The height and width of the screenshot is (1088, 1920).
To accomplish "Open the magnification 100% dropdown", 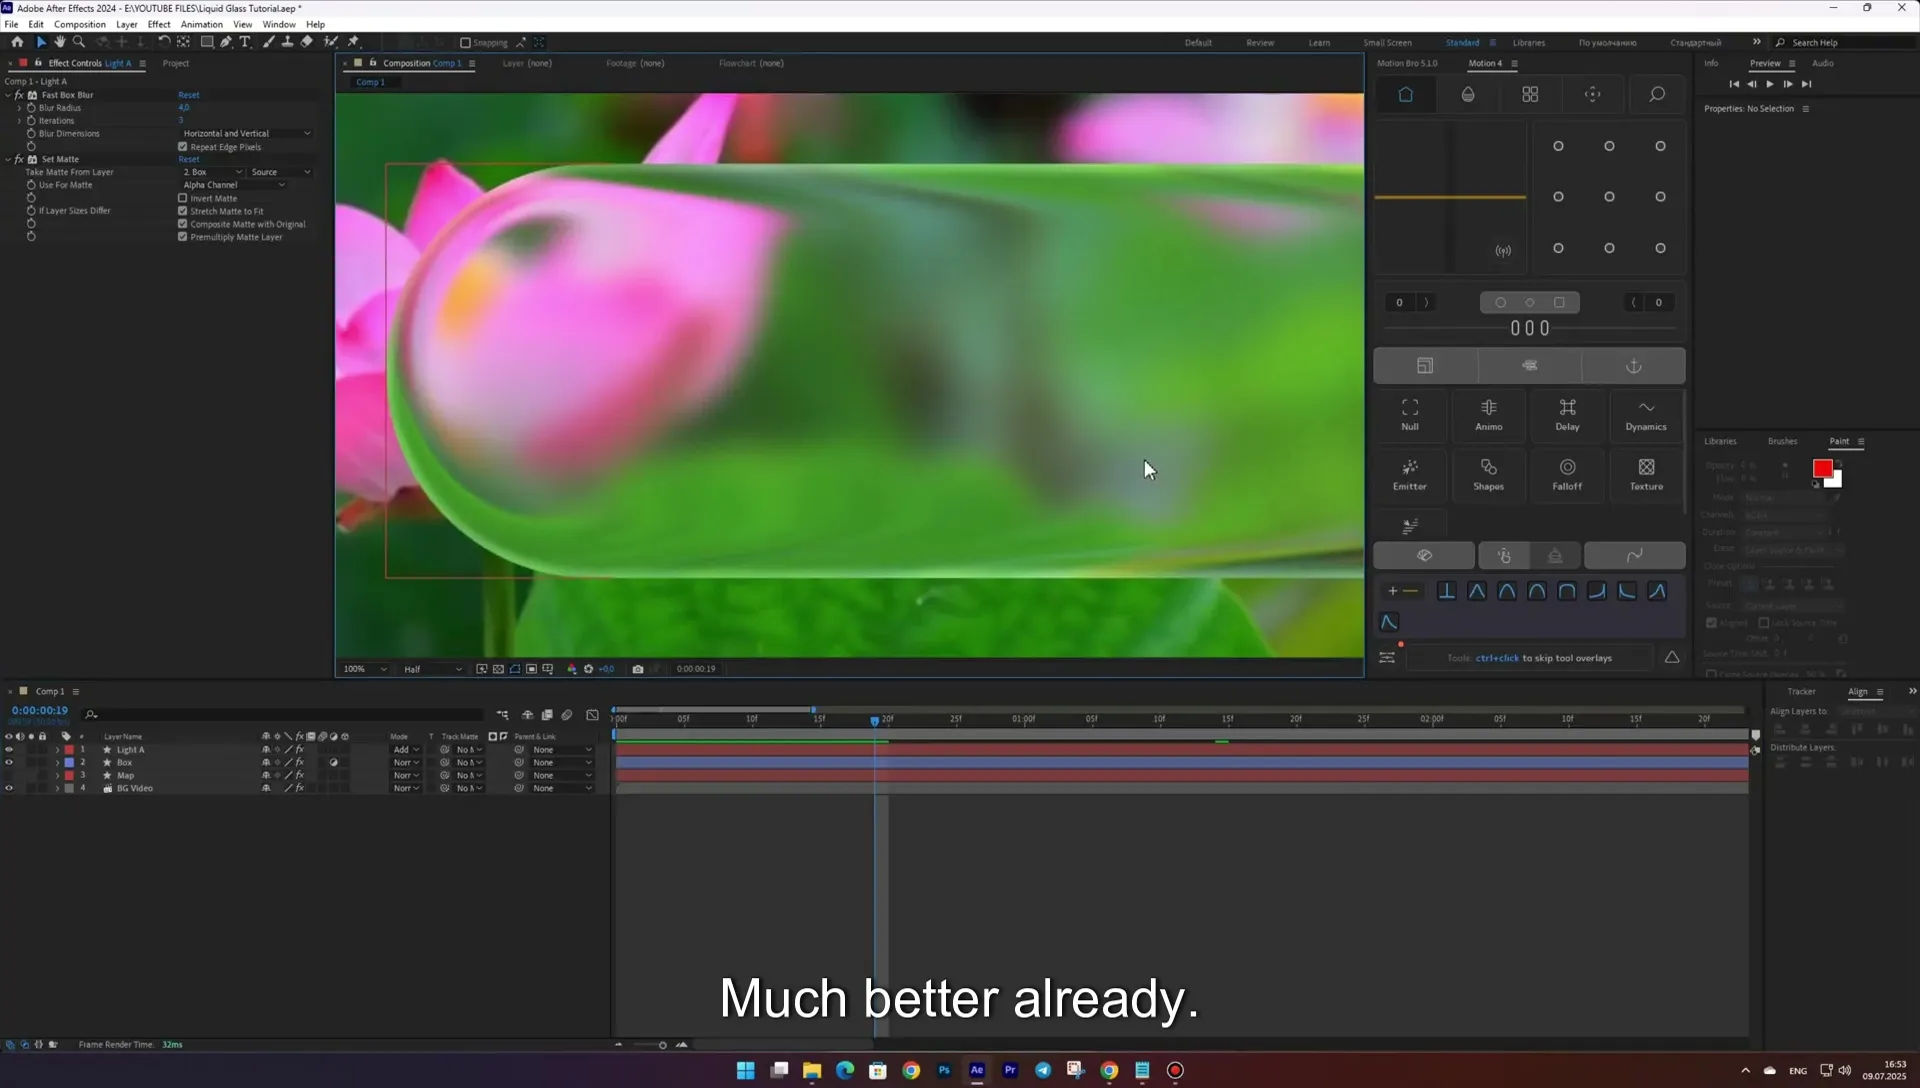I will coord(365,669).
